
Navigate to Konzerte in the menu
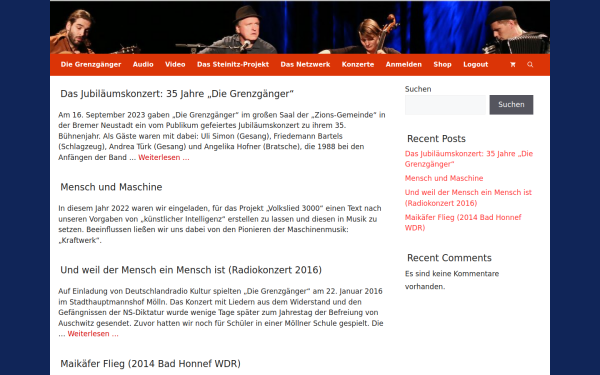pyautogui.click(x=358, y=65)
